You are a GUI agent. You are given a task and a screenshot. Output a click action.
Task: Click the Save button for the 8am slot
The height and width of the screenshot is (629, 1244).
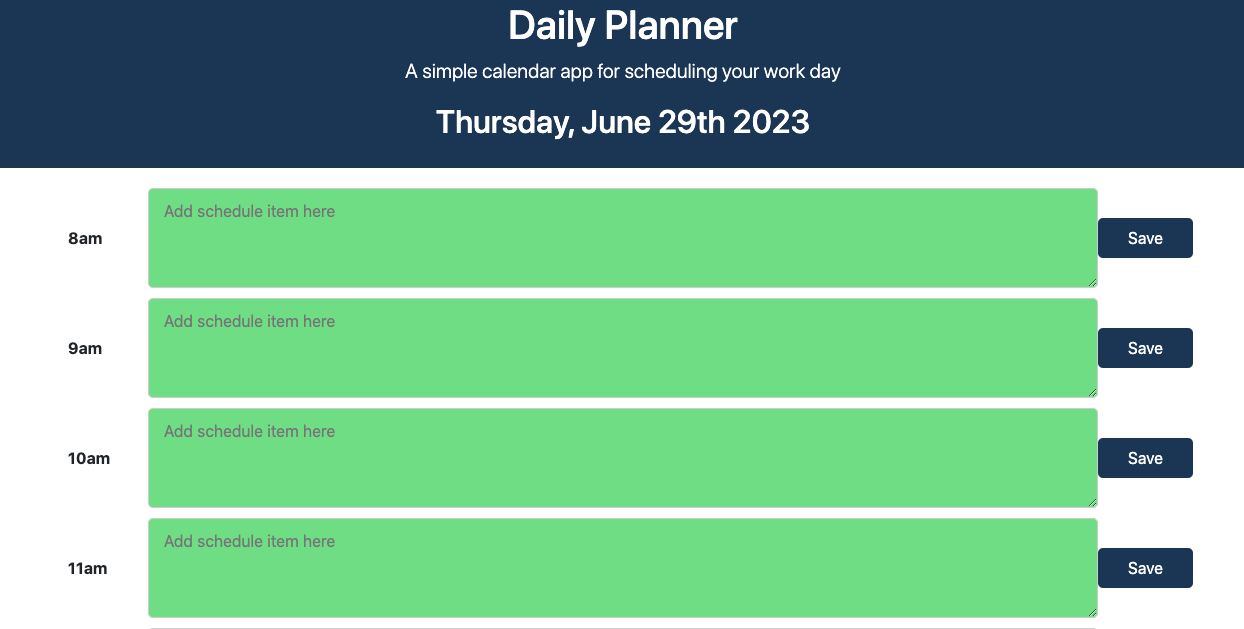click(x=1145, y=238)
